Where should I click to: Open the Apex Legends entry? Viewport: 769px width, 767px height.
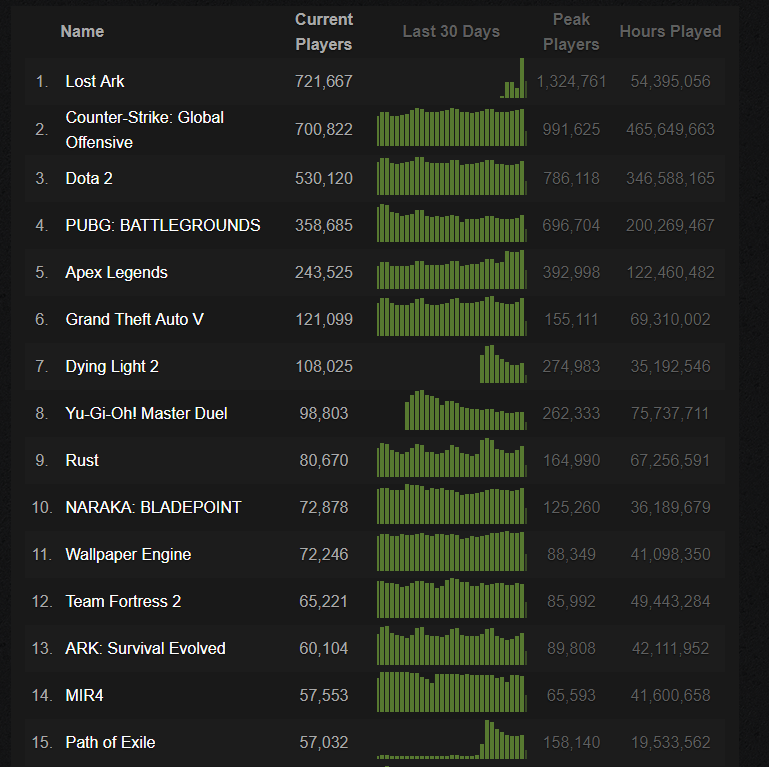[x=116, y=273]
